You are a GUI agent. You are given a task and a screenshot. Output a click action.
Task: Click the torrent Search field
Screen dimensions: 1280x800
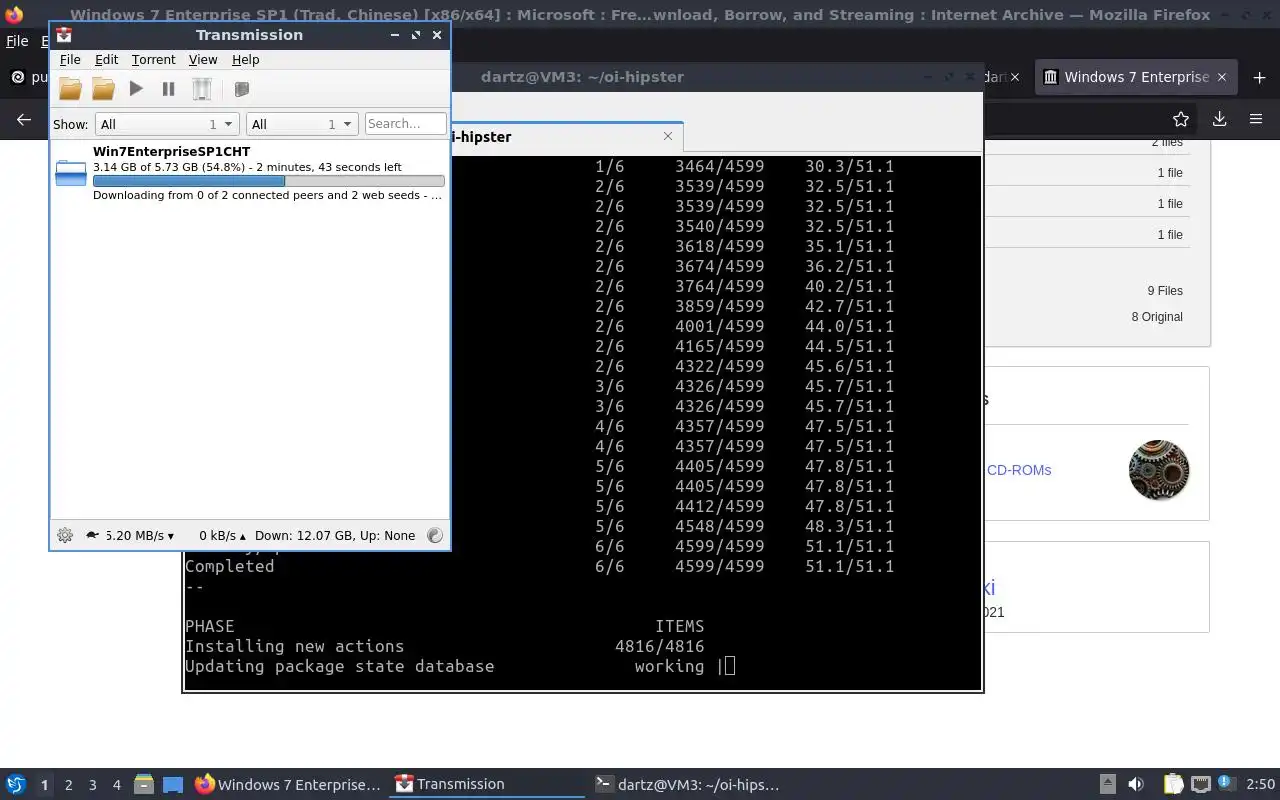(x=405, y=124)
